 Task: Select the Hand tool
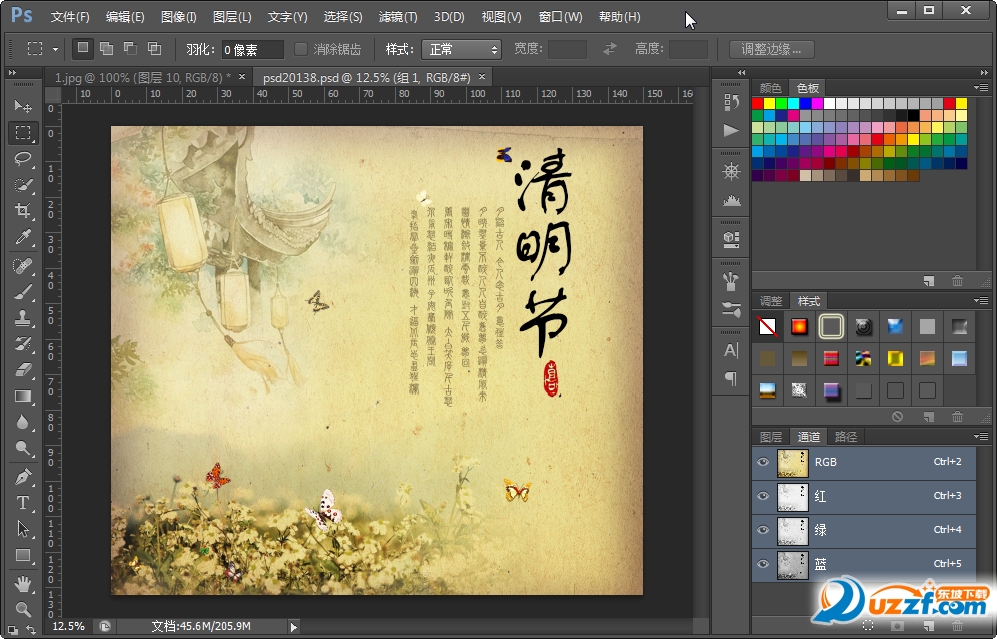[23, 582]
